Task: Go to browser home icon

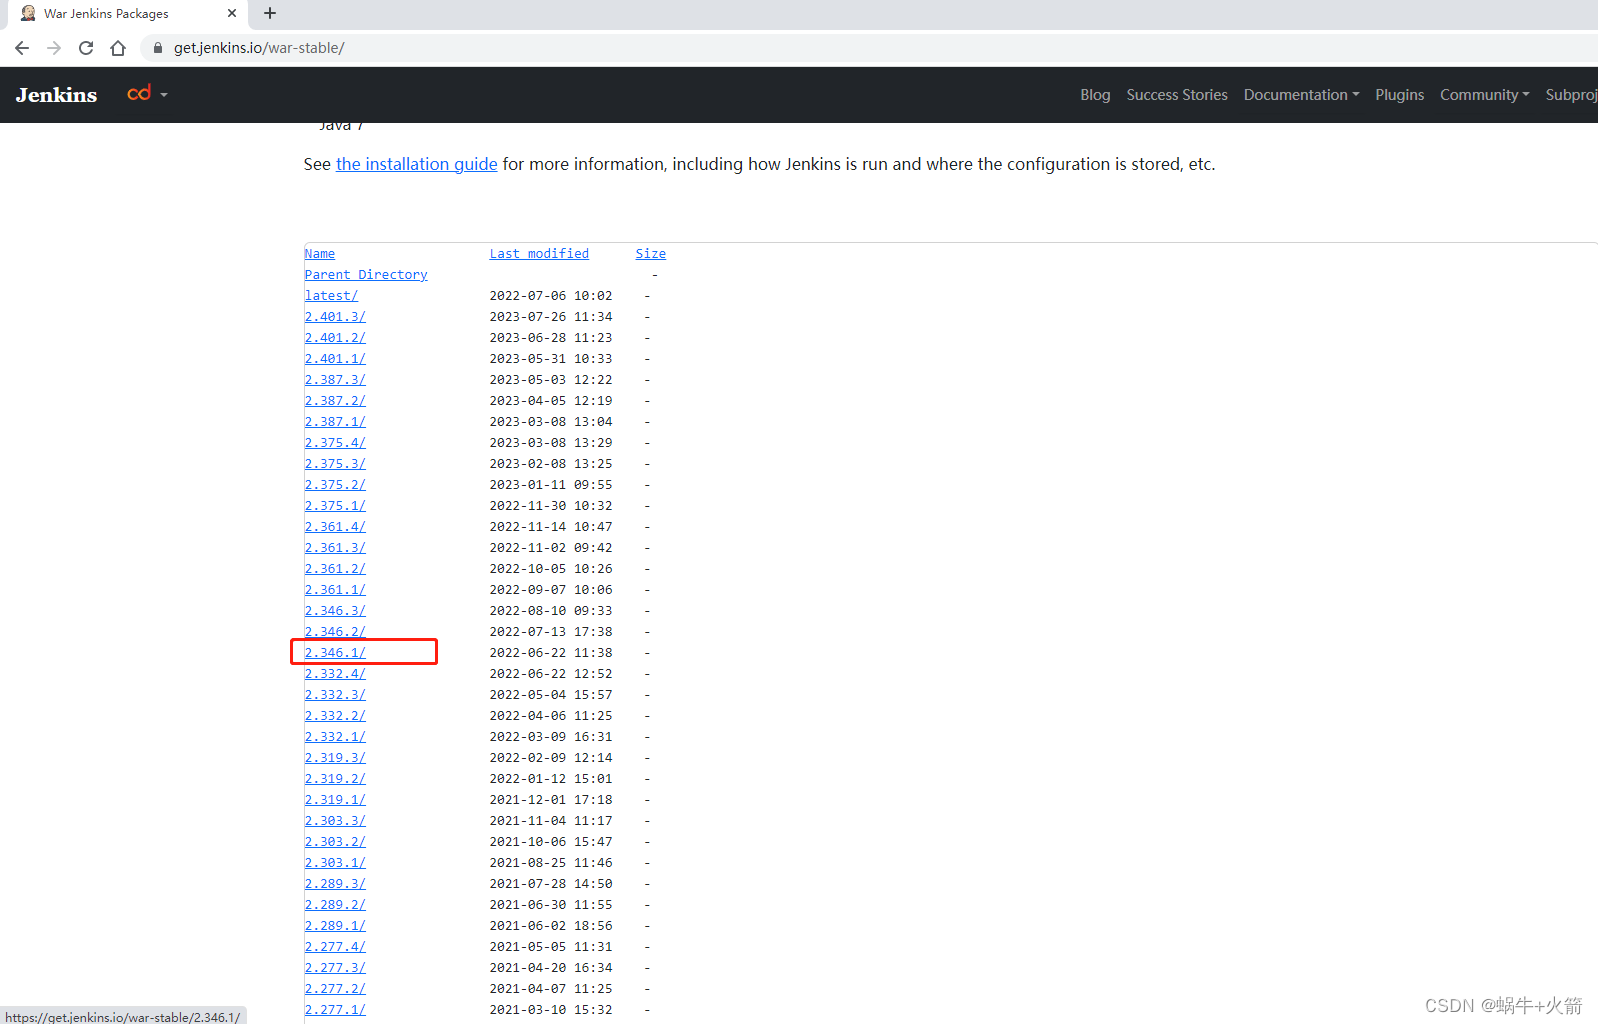Action: click(118, 48)
